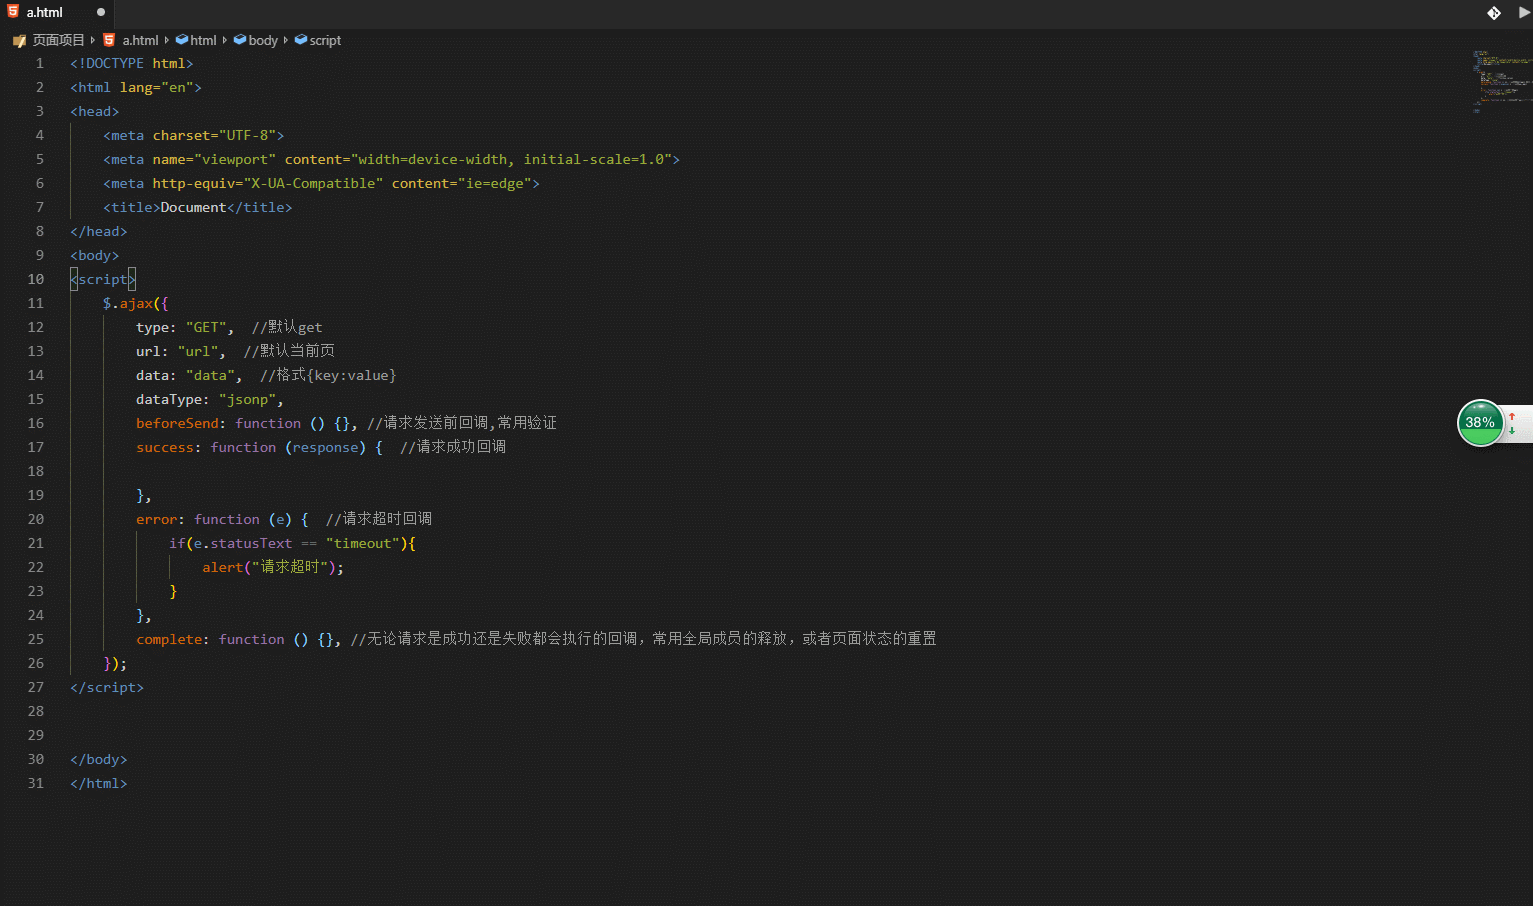
Task: Click the success property name
Action: 165,447
